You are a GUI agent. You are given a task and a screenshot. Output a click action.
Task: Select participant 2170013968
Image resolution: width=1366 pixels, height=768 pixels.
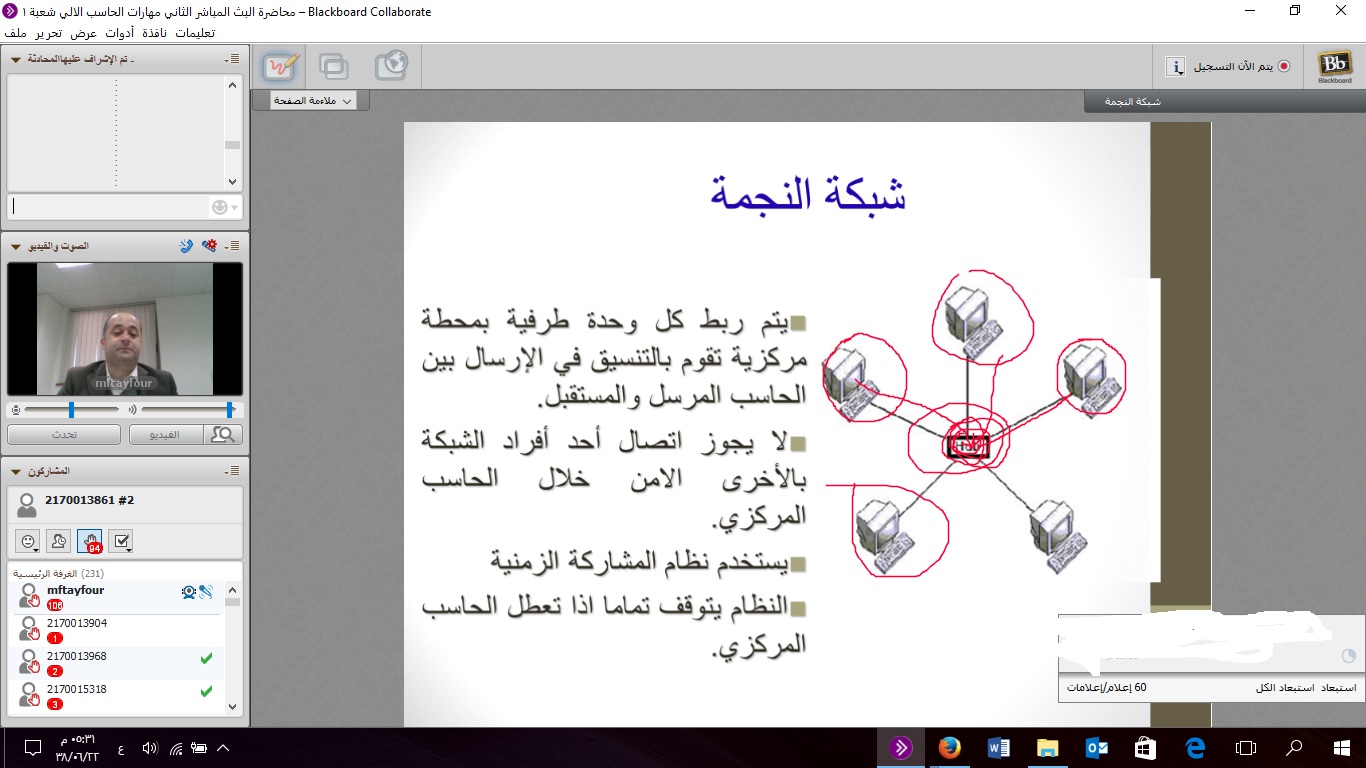click(116, 663)
